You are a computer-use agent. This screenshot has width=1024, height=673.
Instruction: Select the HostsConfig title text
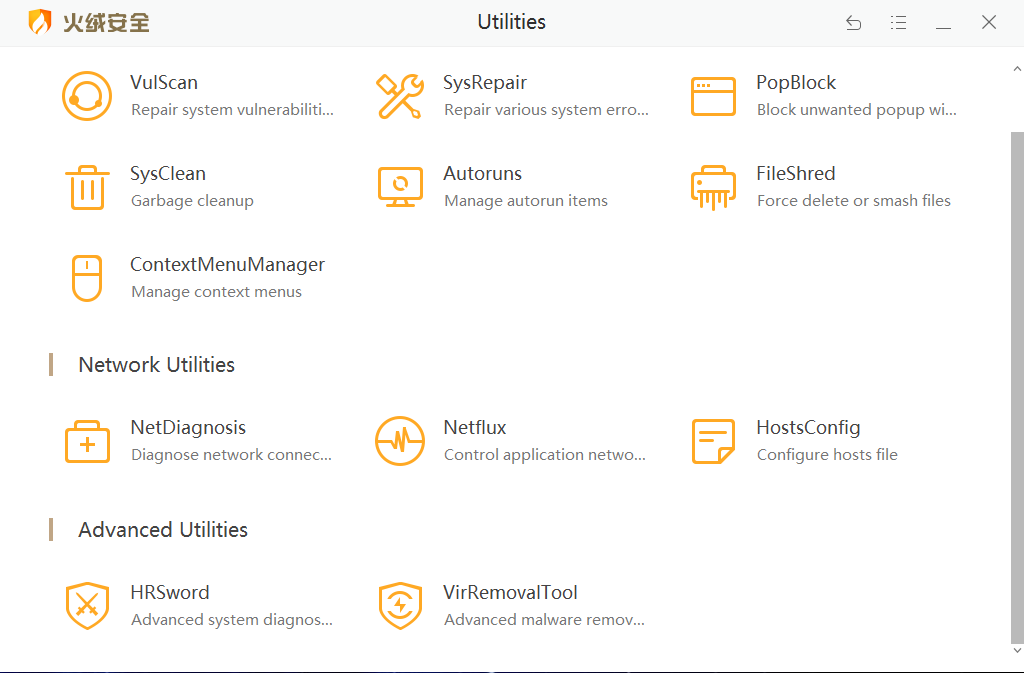808,428
